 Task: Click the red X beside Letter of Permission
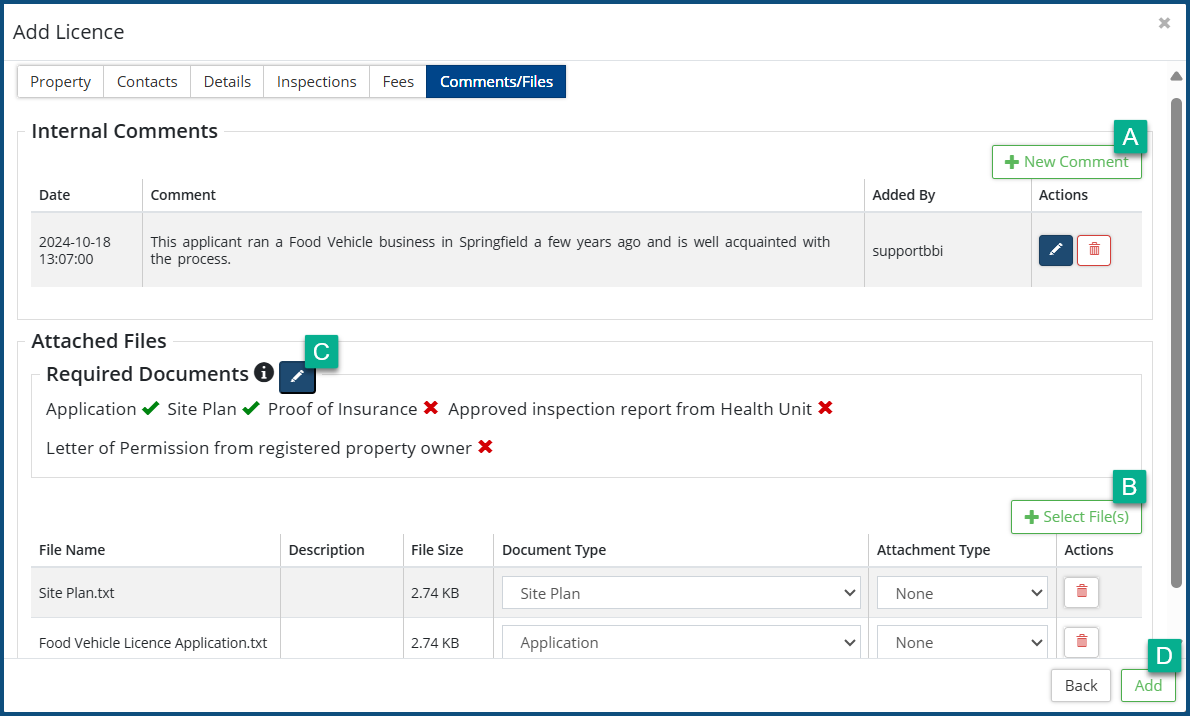486,447
